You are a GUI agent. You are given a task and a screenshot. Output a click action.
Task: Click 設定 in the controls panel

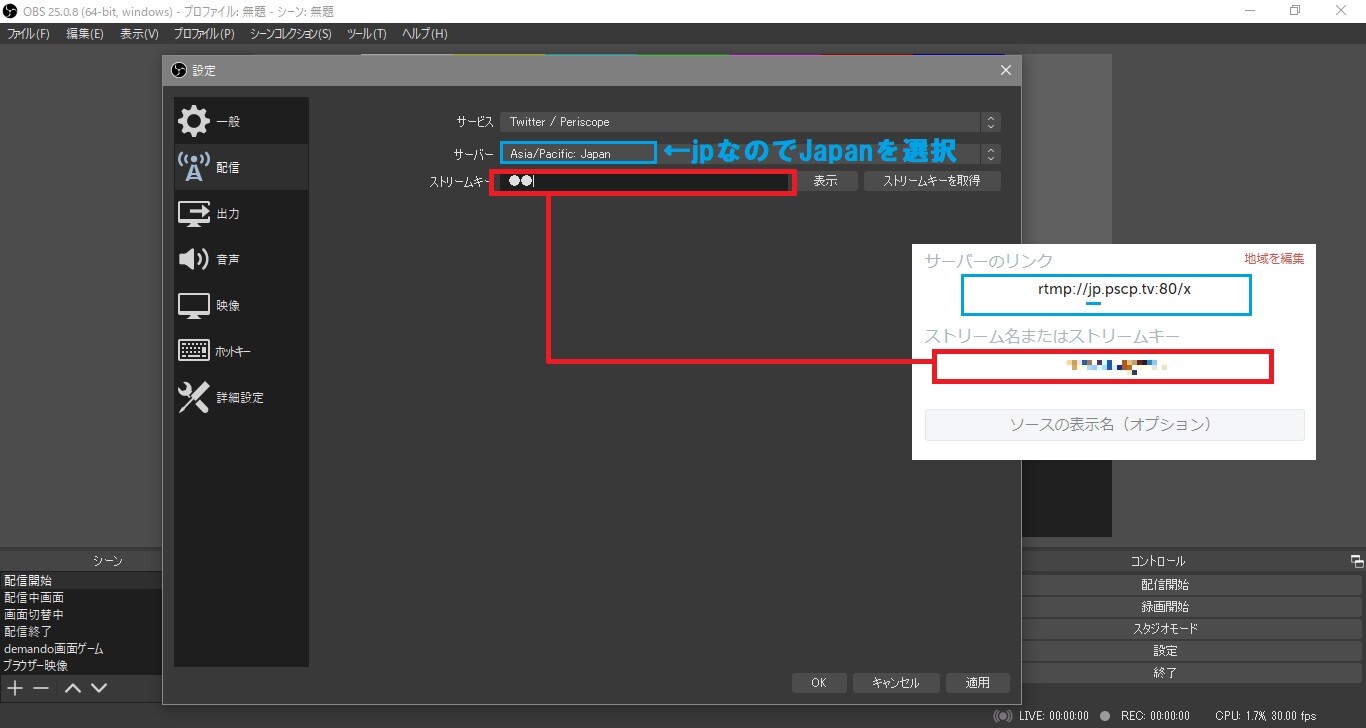(x=1165, y=651)
